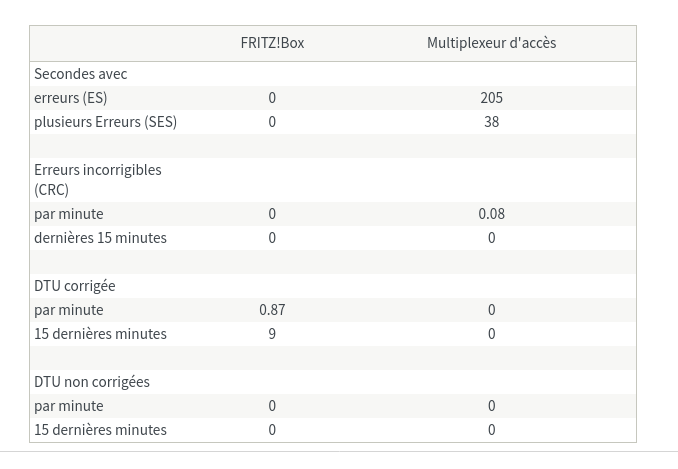Click the plusieurs Erreurs (SES) row label
678x469 pixels.
[106, 122]
